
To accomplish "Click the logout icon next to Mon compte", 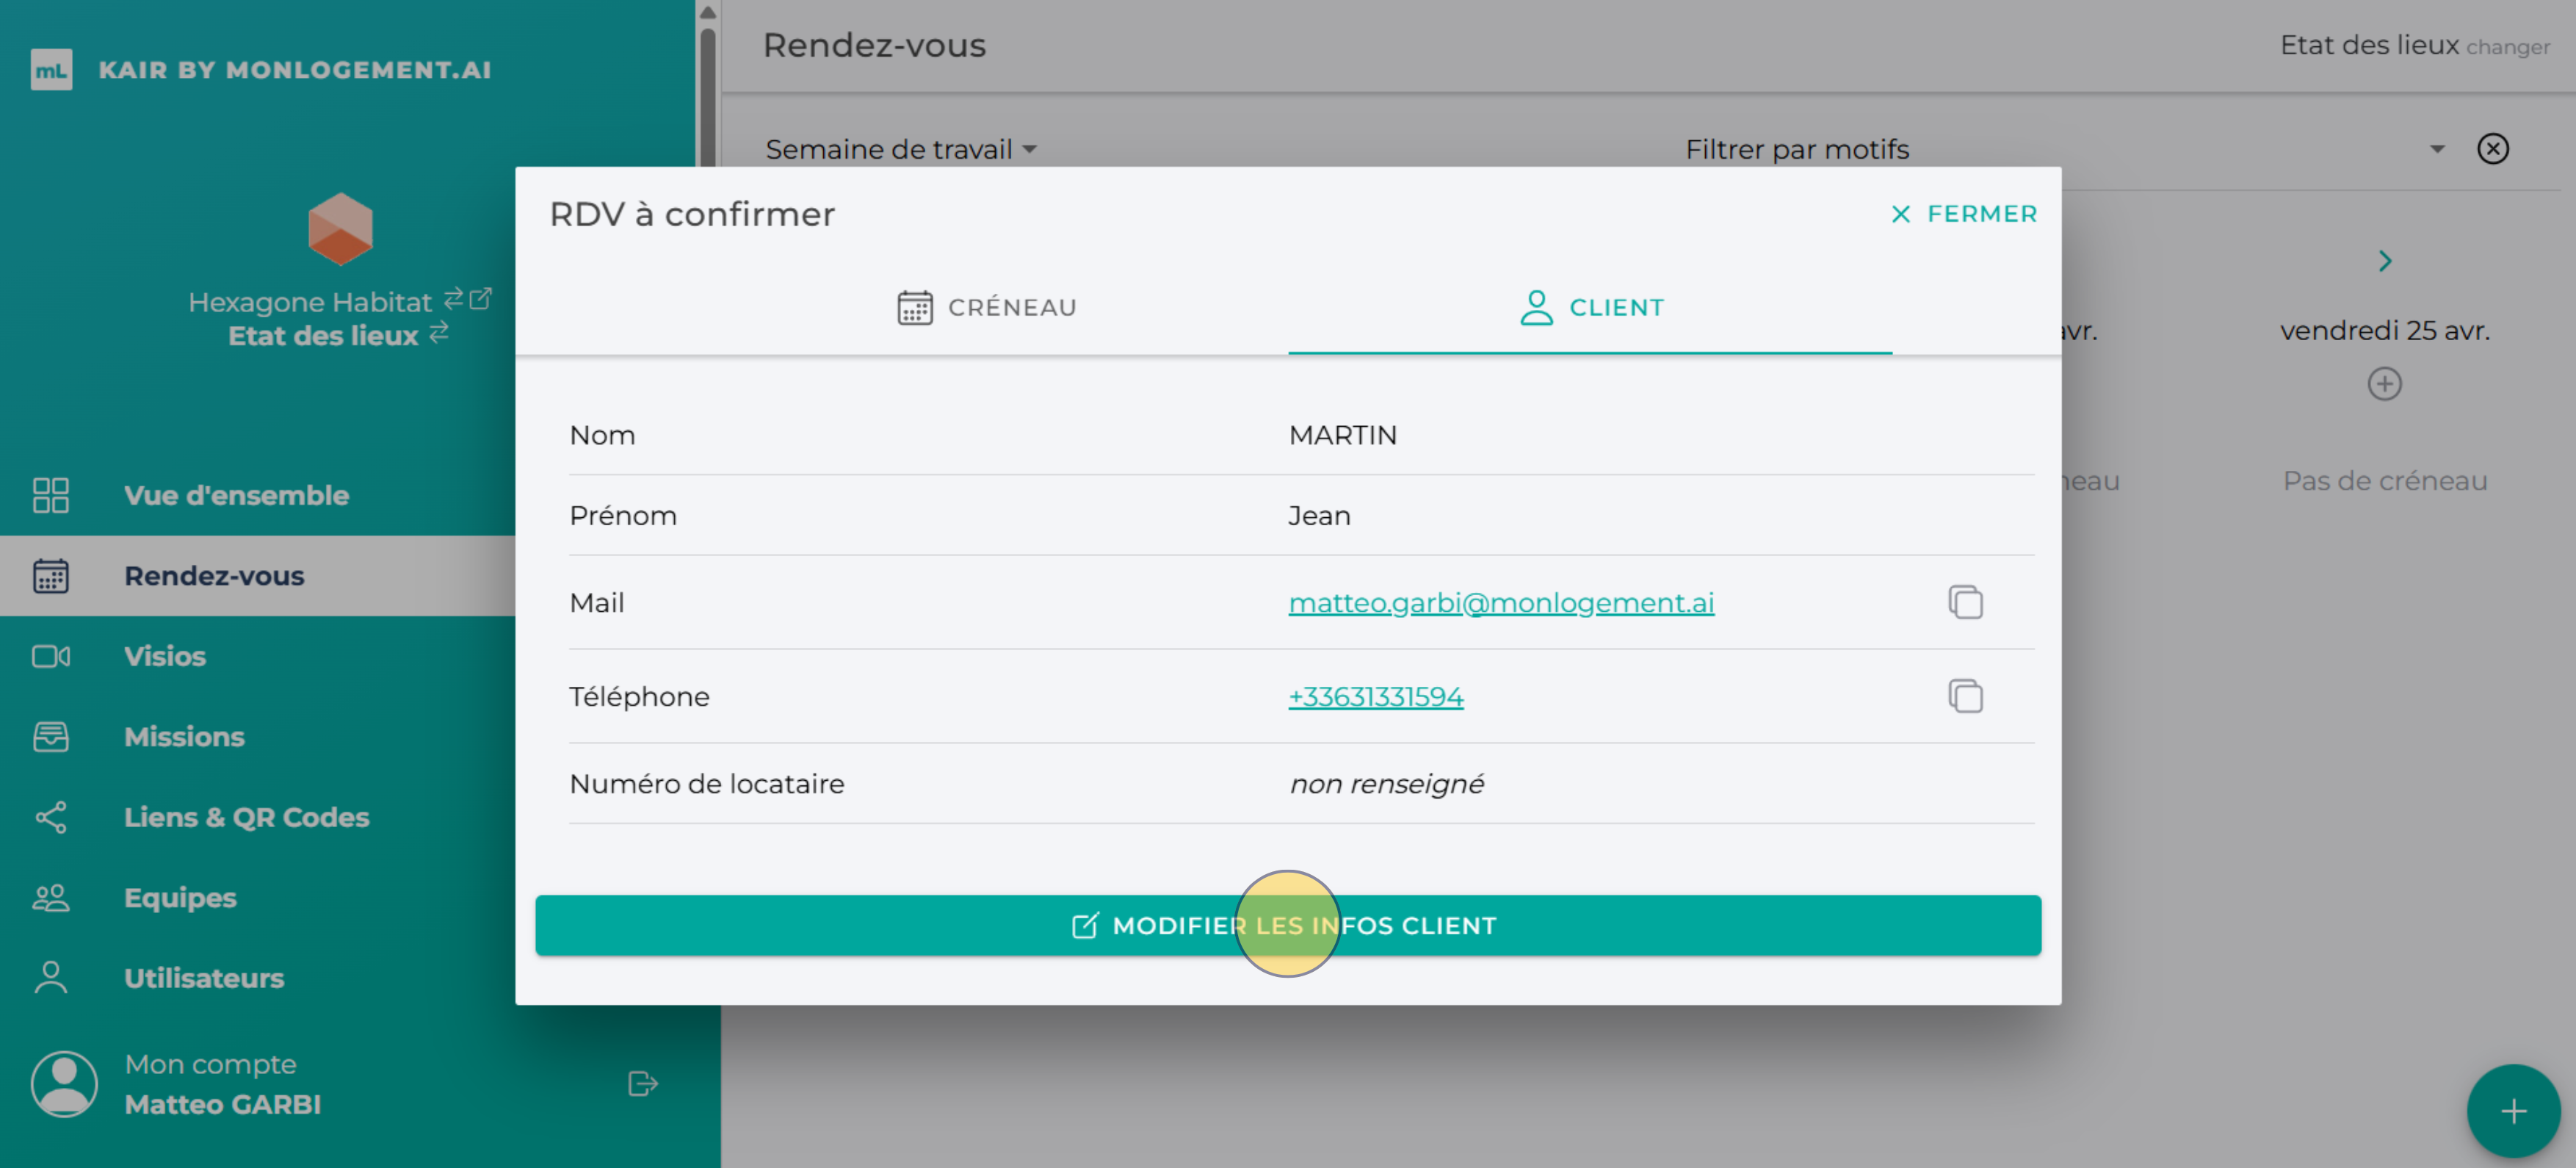I will (642, 1084).
